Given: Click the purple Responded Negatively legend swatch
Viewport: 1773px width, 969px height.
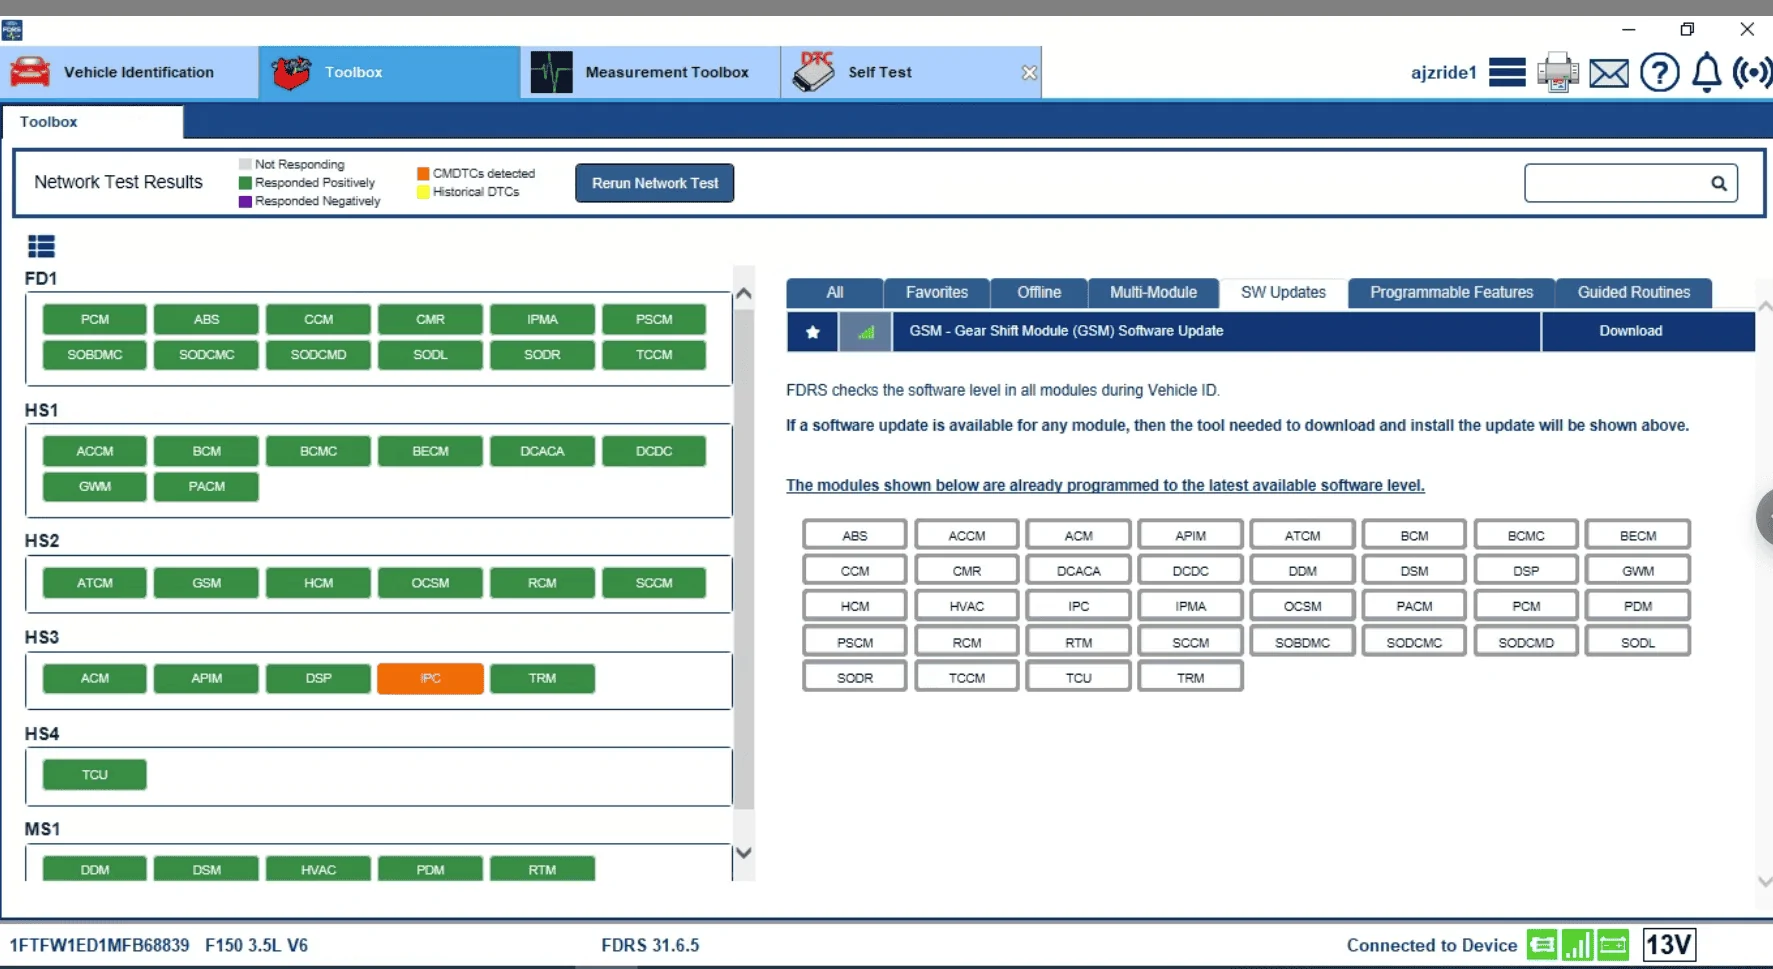Looking at the screenshot, I should [x=245, y=201].
